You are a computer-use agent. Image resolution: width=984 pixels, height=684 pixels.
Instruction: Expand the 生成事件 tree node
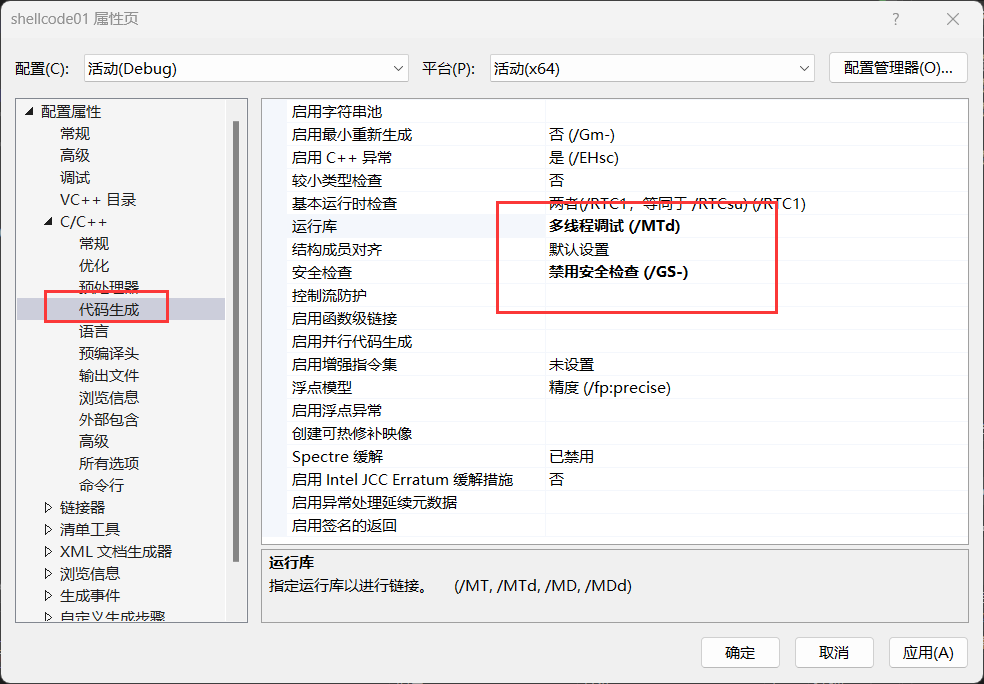[x=48, y=595]
